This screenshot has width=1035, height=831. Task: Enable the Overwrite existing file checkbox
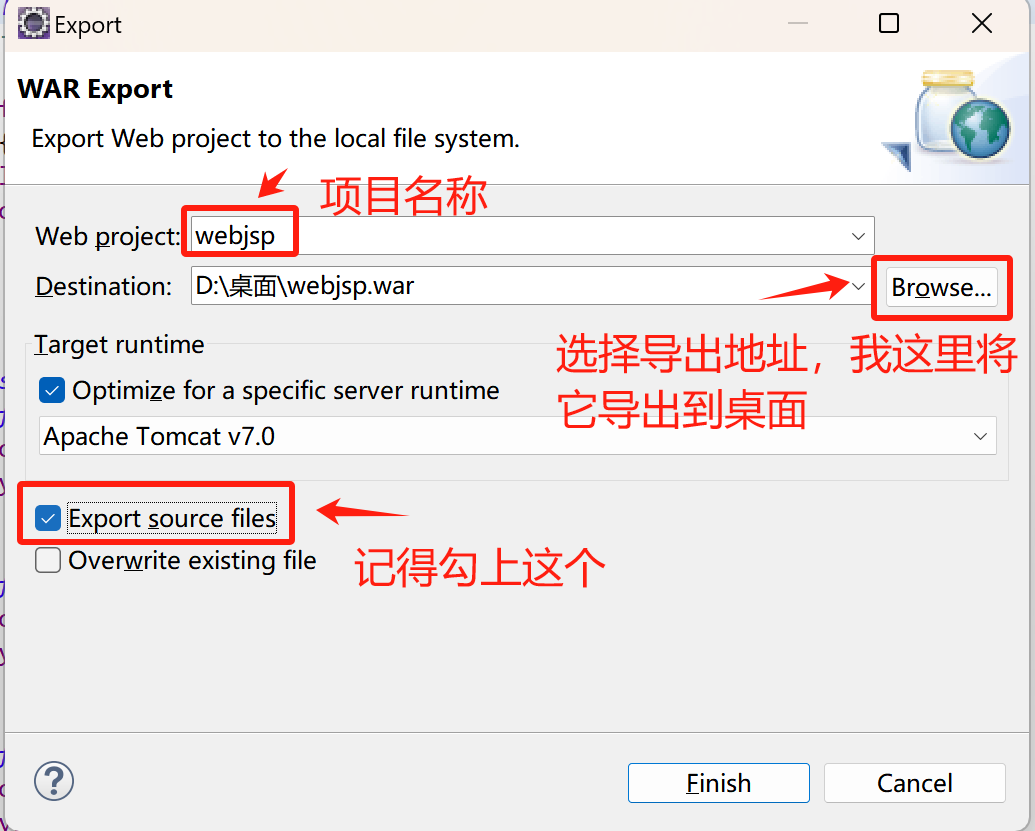[x=47, y=561]
